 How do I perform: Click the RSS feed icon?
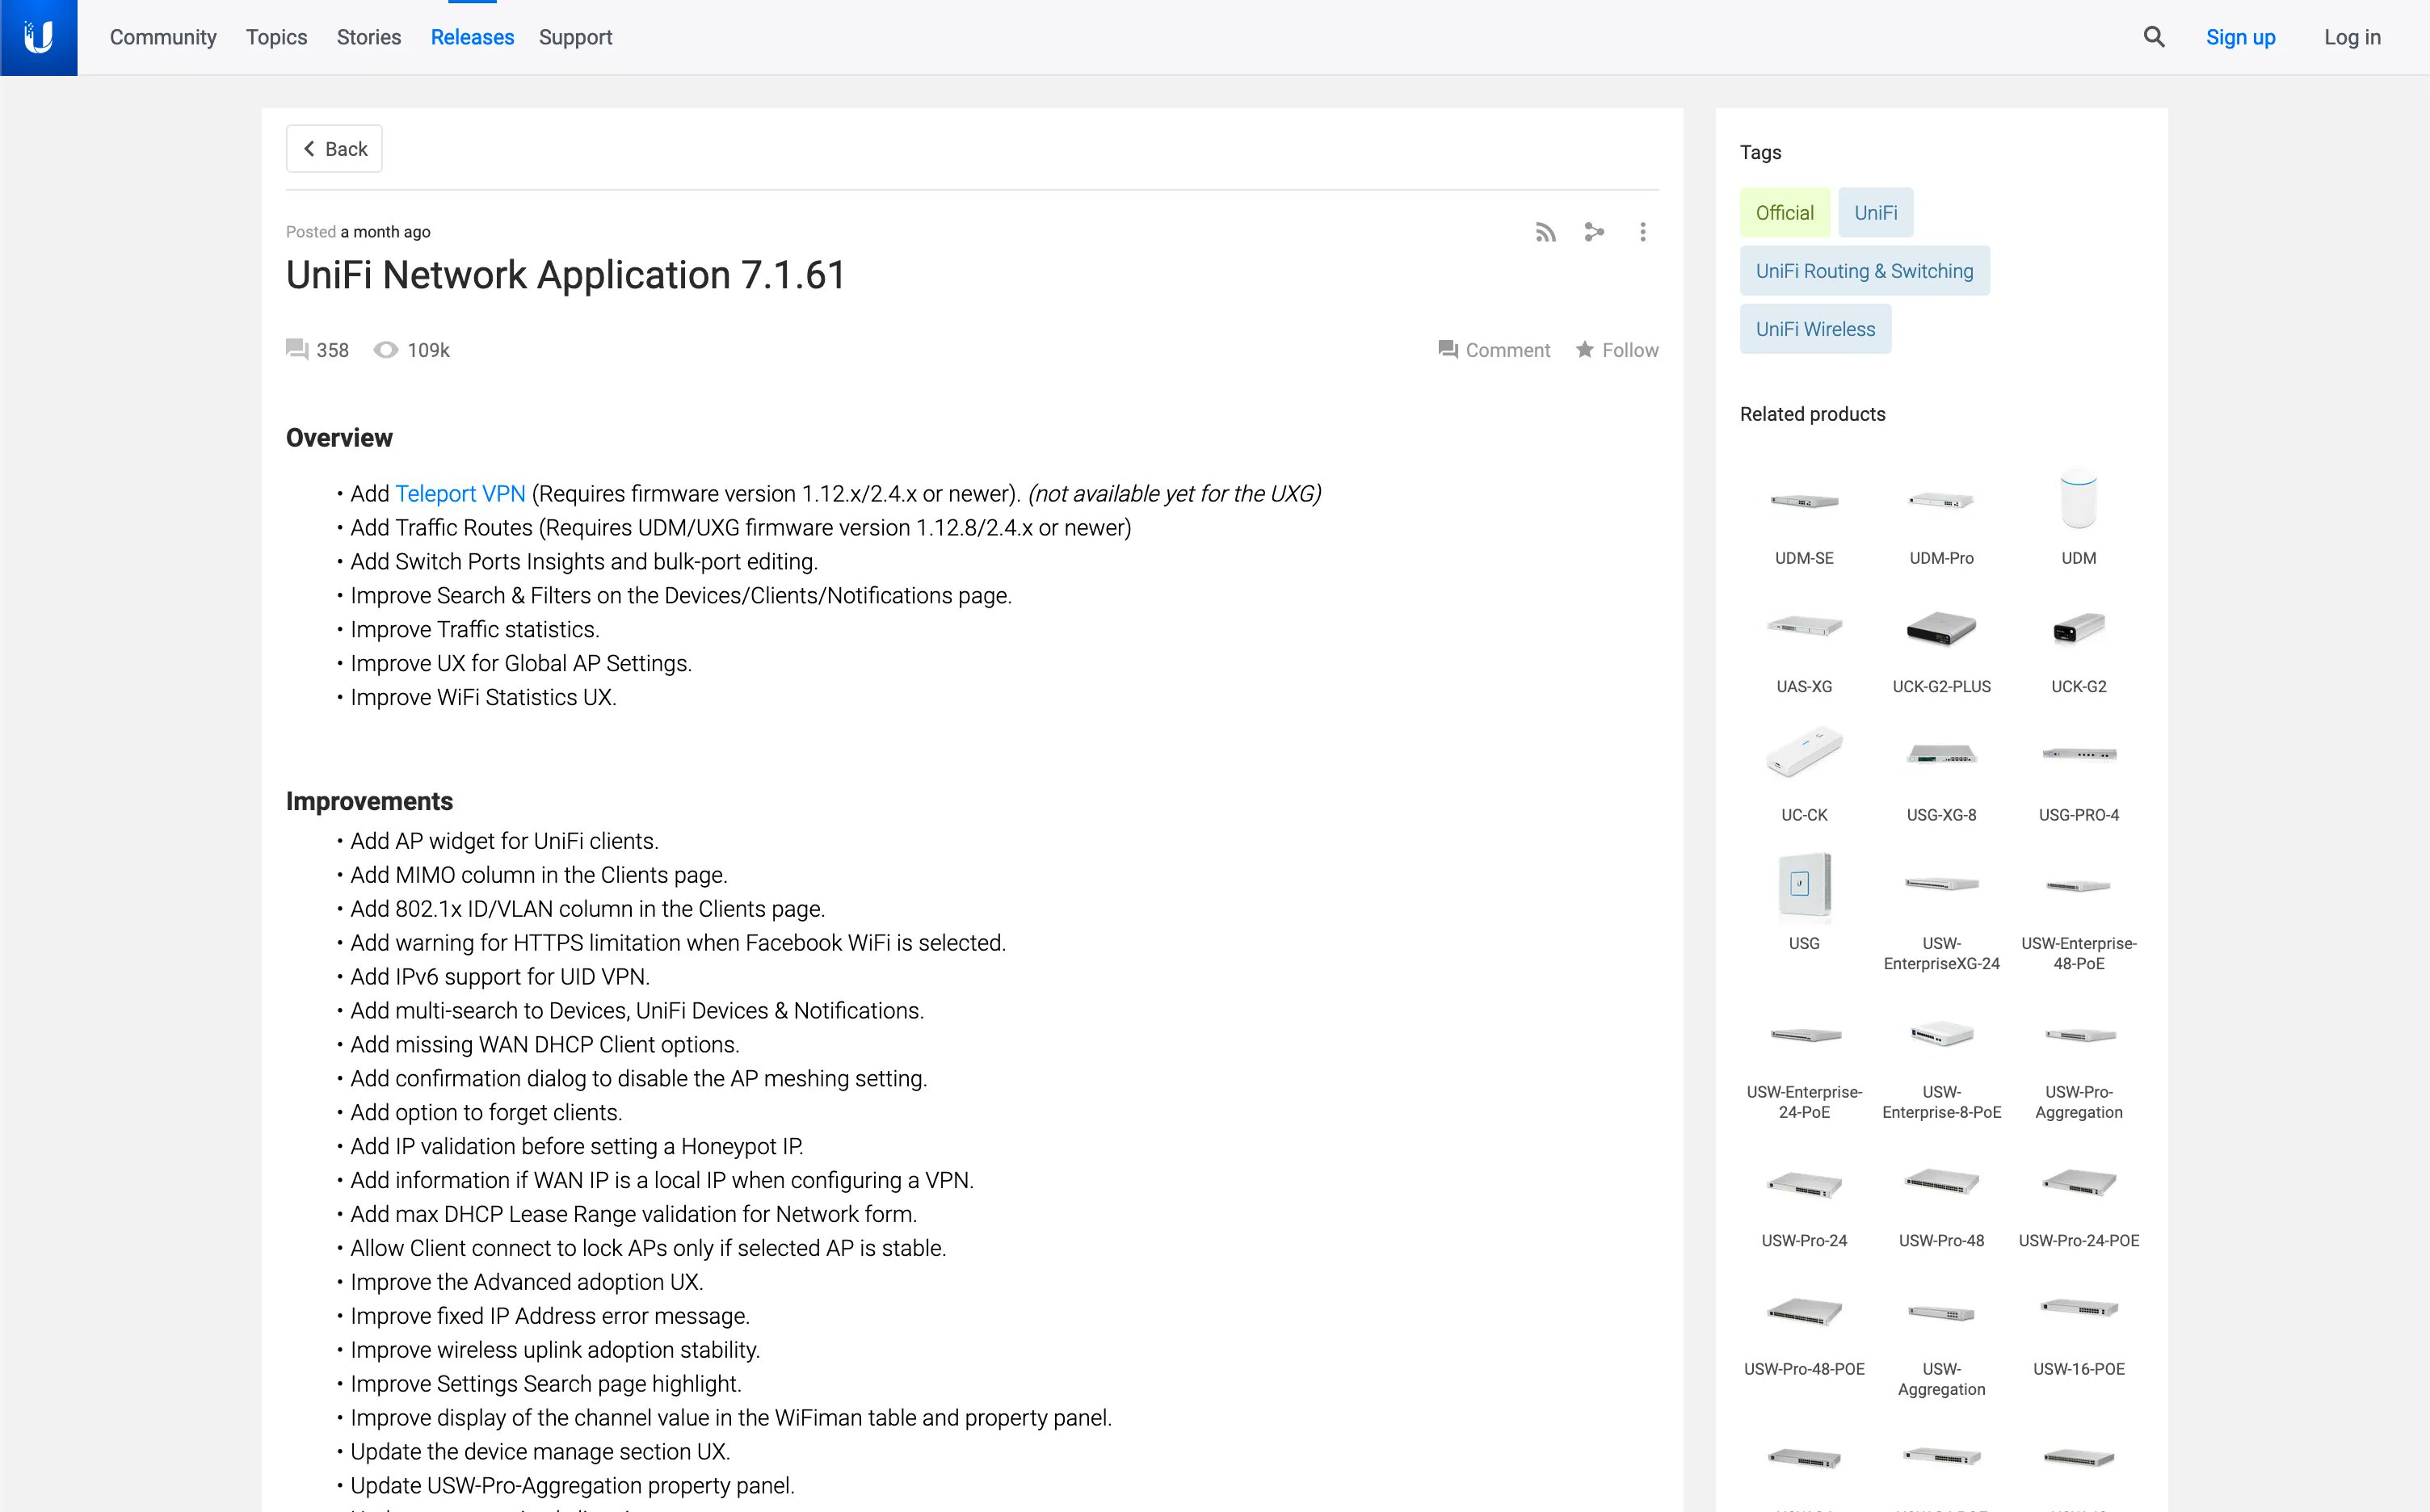(x=1546, y=232)
